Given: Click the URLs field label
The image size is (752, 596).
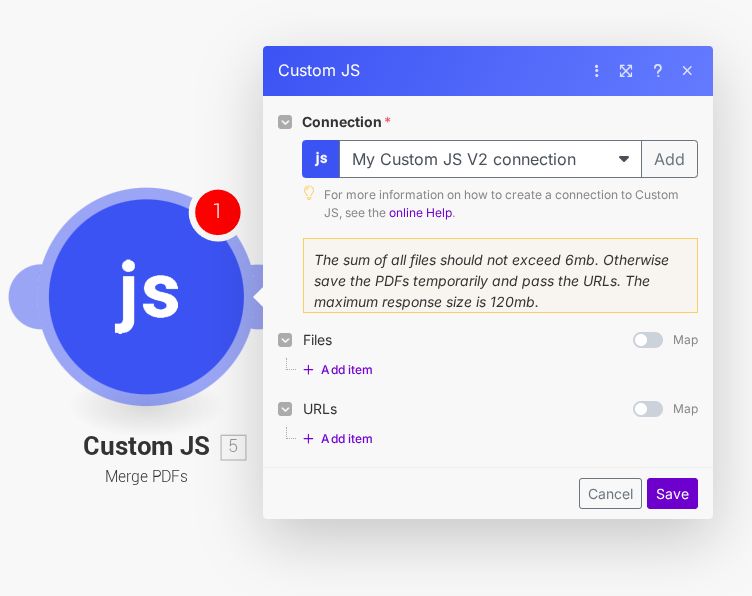Looking at the screenshot, I should tap(320, 409).
